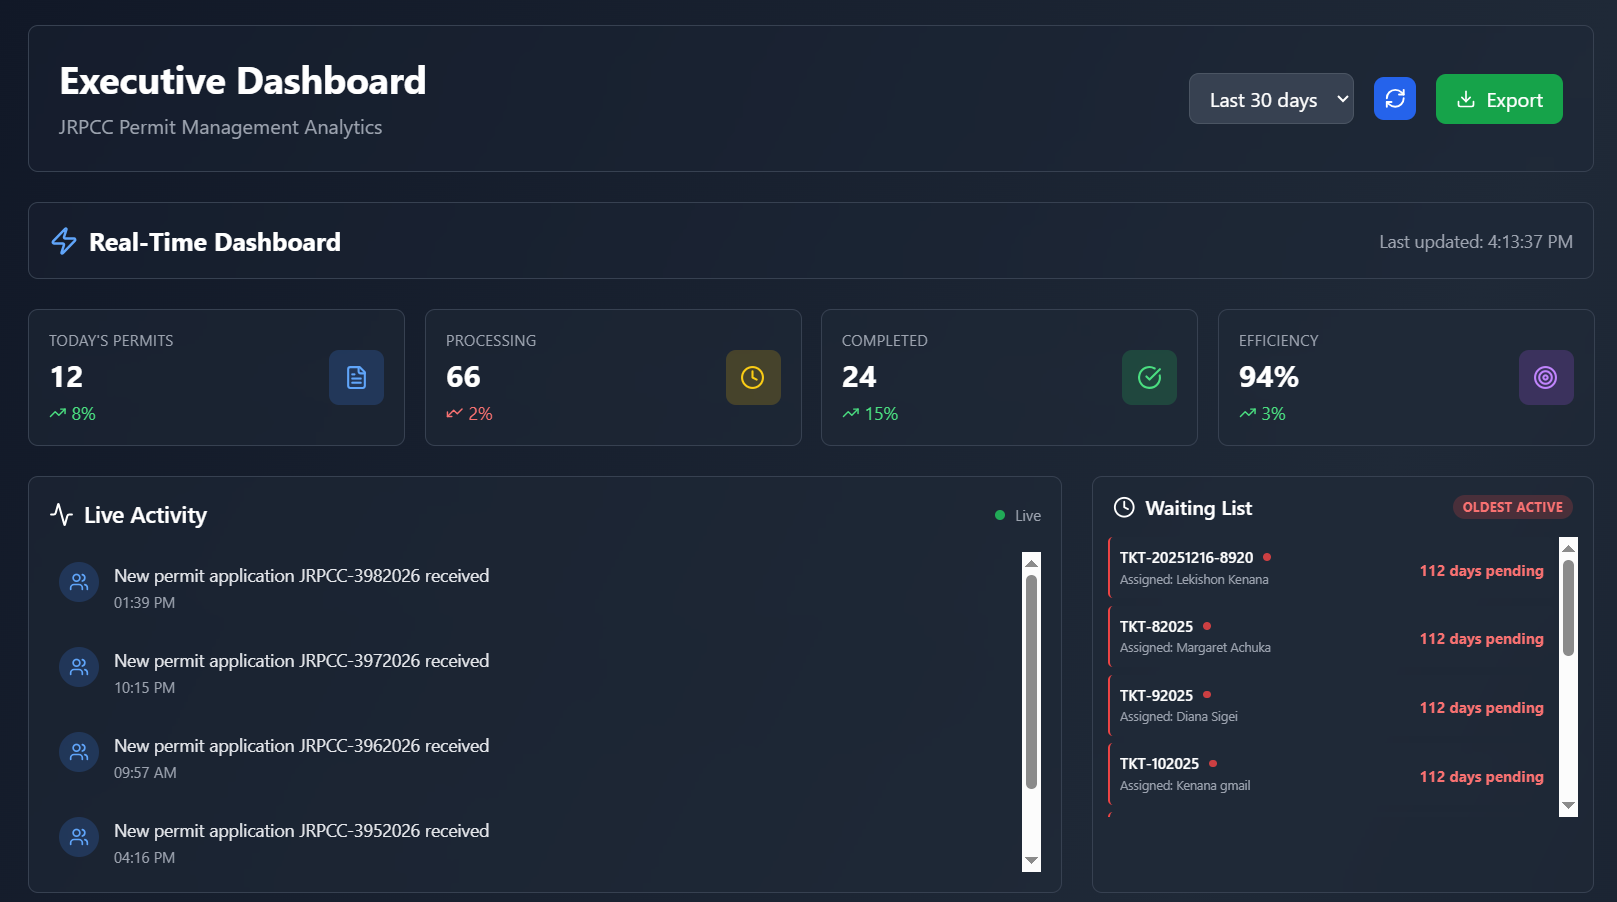Click the user avatar next to JRPCC-3952026 entry
The height and width of the screenshot is (902, 1617).
pos(78,837)
